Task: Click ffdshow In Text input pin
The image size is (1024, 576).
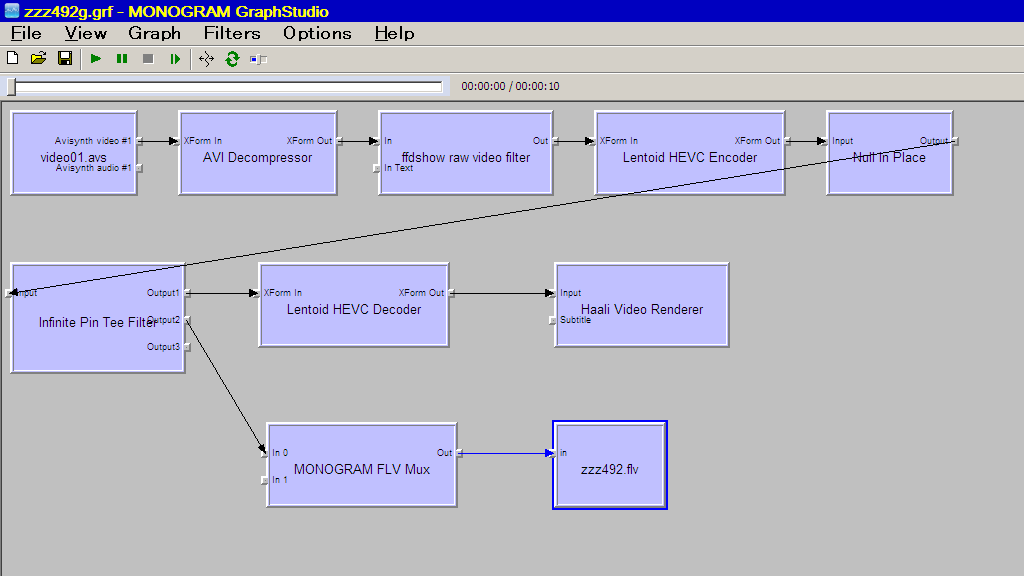Action: click(x=377, y=168)
